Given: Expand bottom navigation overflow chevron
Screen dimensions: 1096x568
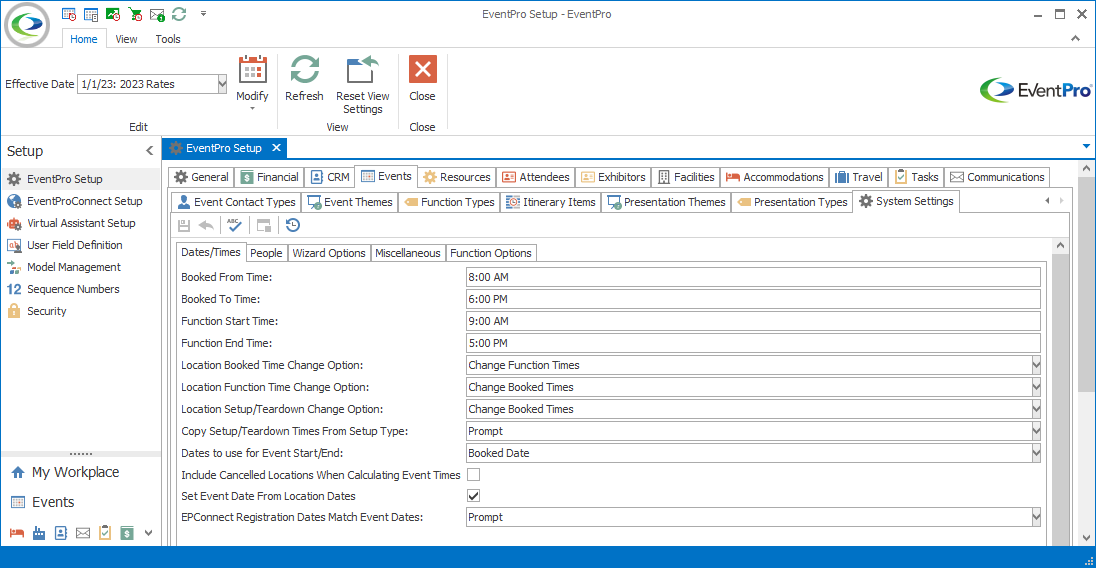Looking at the screenshot, I should tap(148, 533).
